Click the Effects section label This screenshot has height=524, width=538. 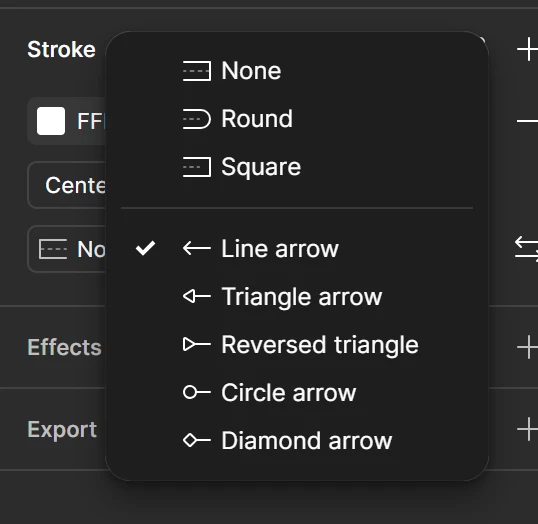pyautogui.click(x=64, y=347)
